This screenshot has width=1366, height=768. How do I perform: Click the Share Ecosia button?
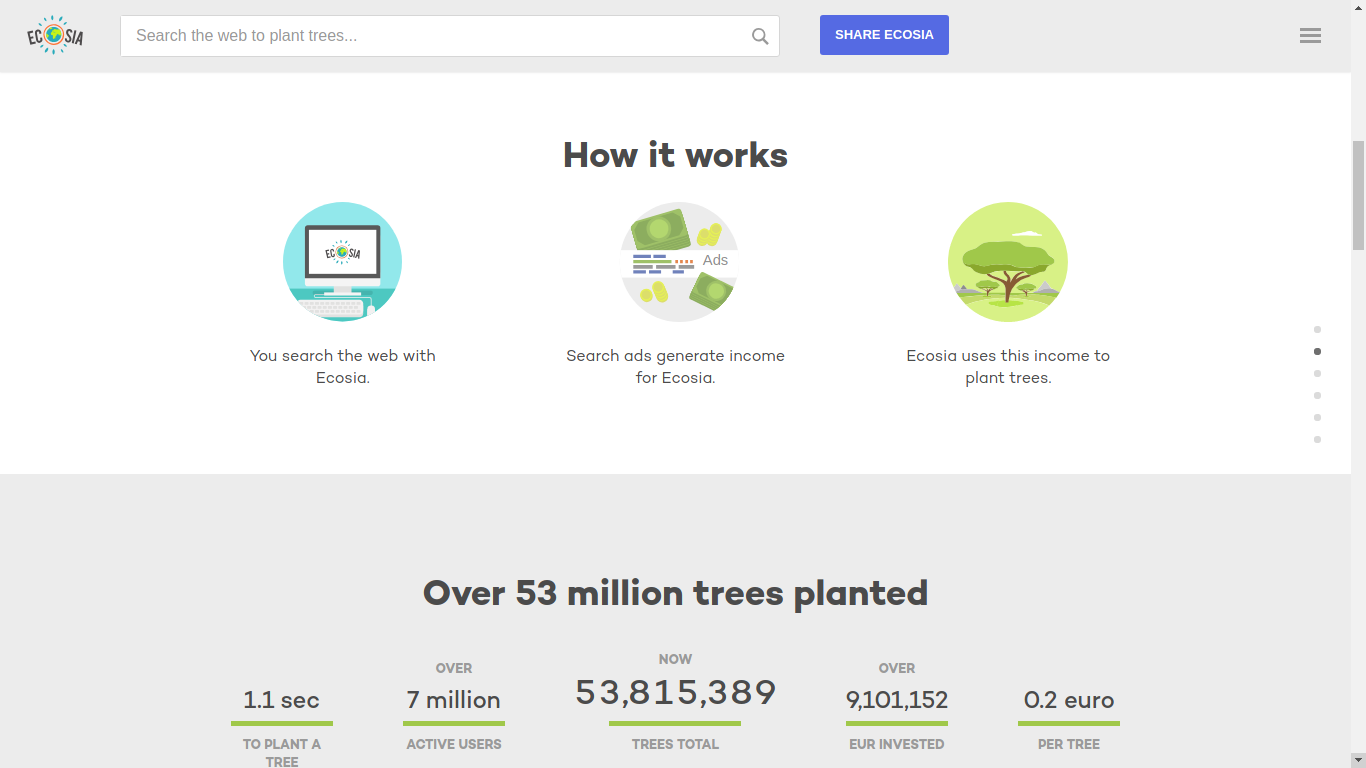point(884,35)
